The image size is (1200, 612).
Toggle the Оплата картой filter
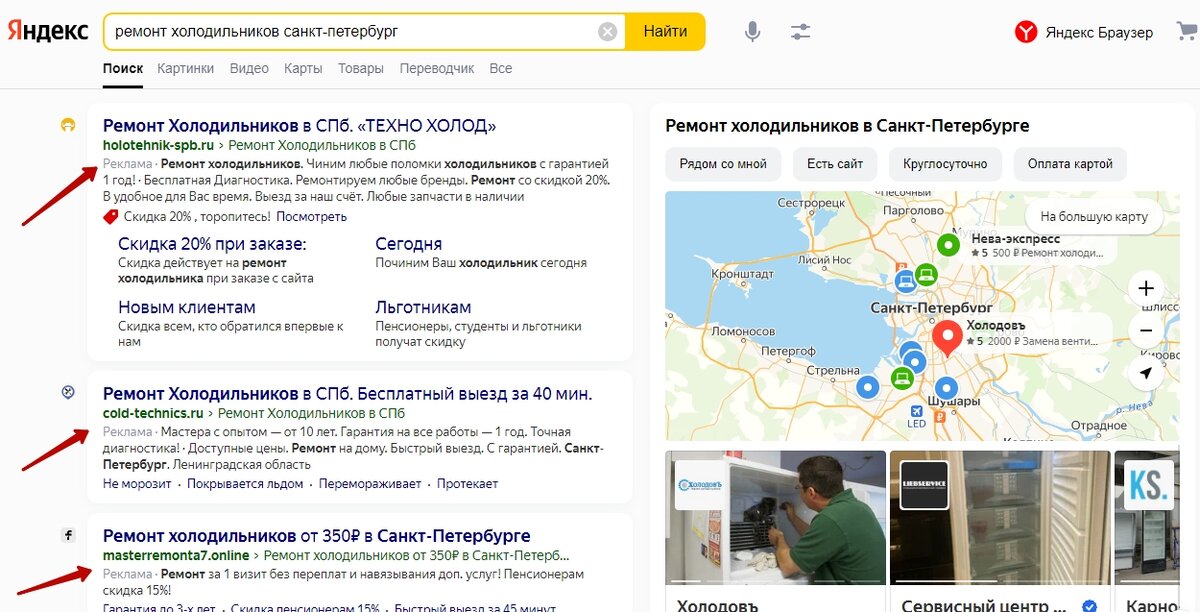(x=1070, y=163)
